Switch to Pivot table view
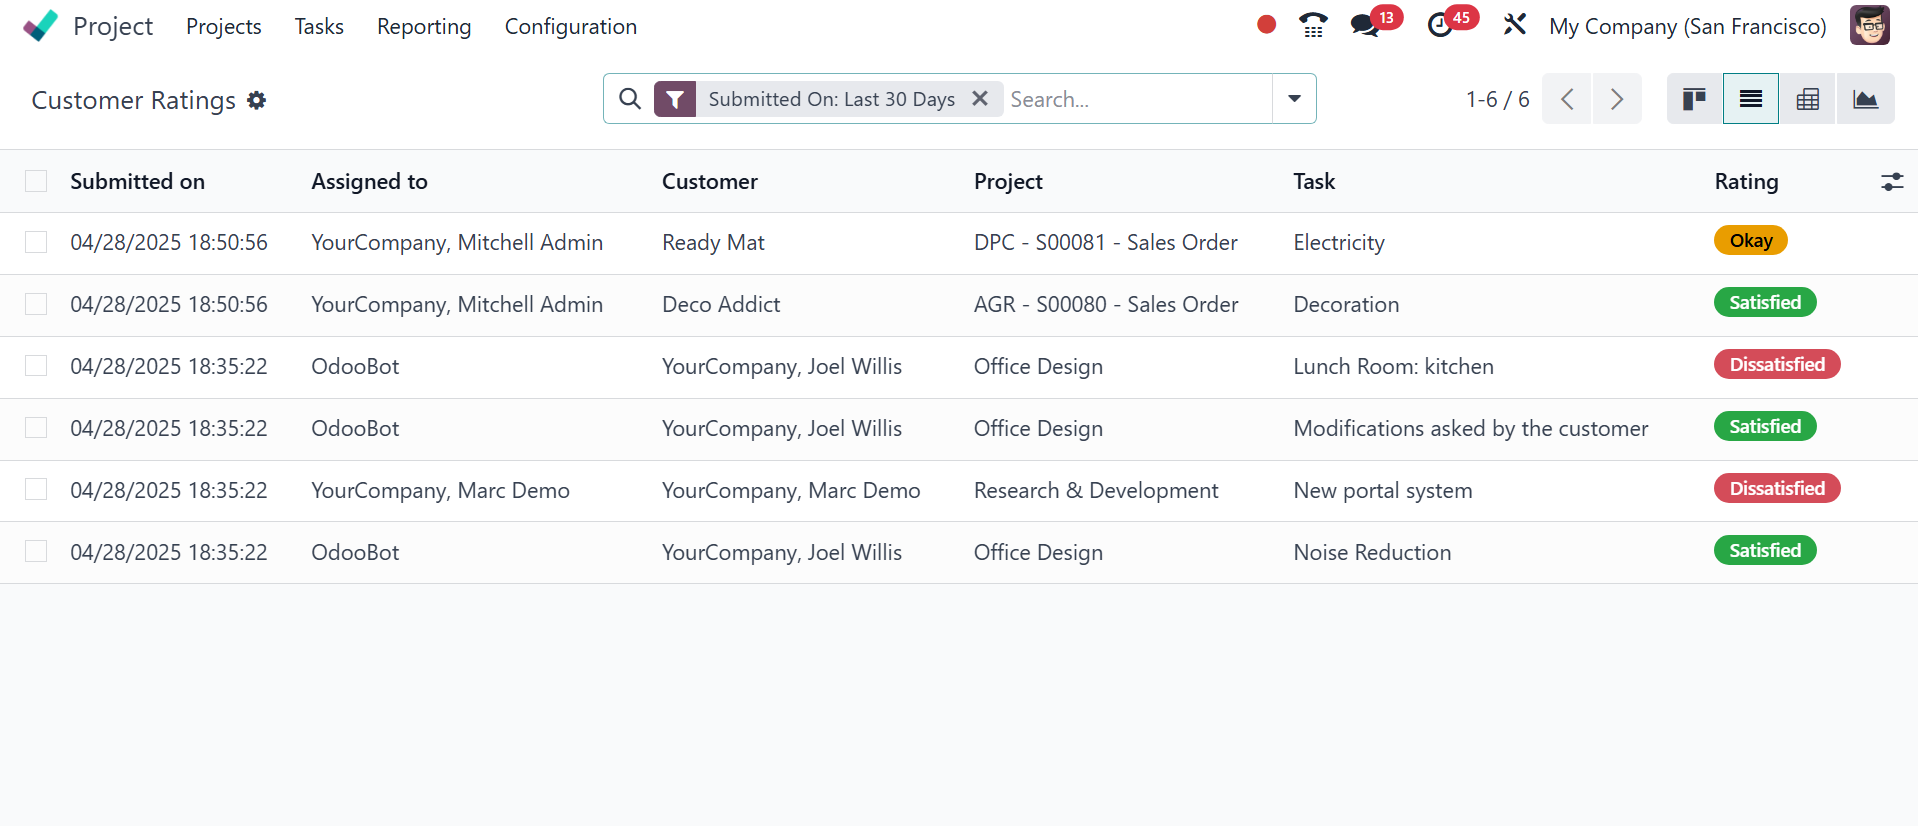Screen dimensions: 1918x826 [x=1807, y=99]
